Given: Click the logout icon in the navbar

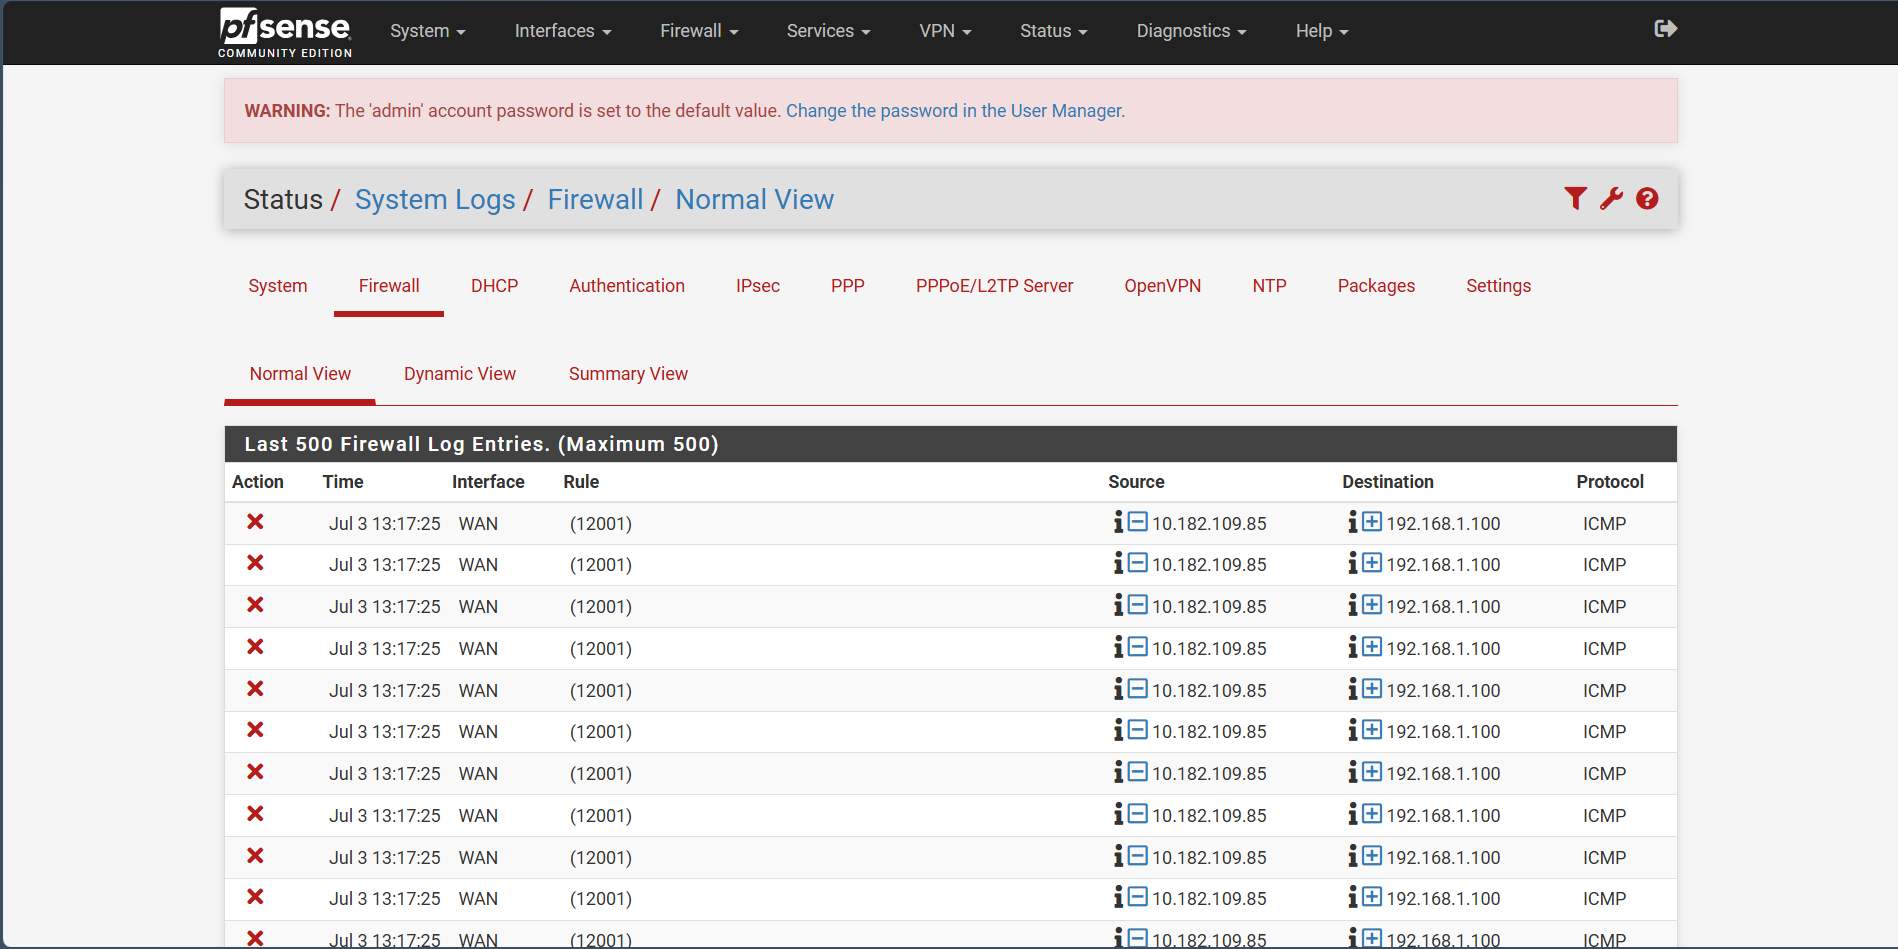Looking at the screenshot, I should [1665, 29].
